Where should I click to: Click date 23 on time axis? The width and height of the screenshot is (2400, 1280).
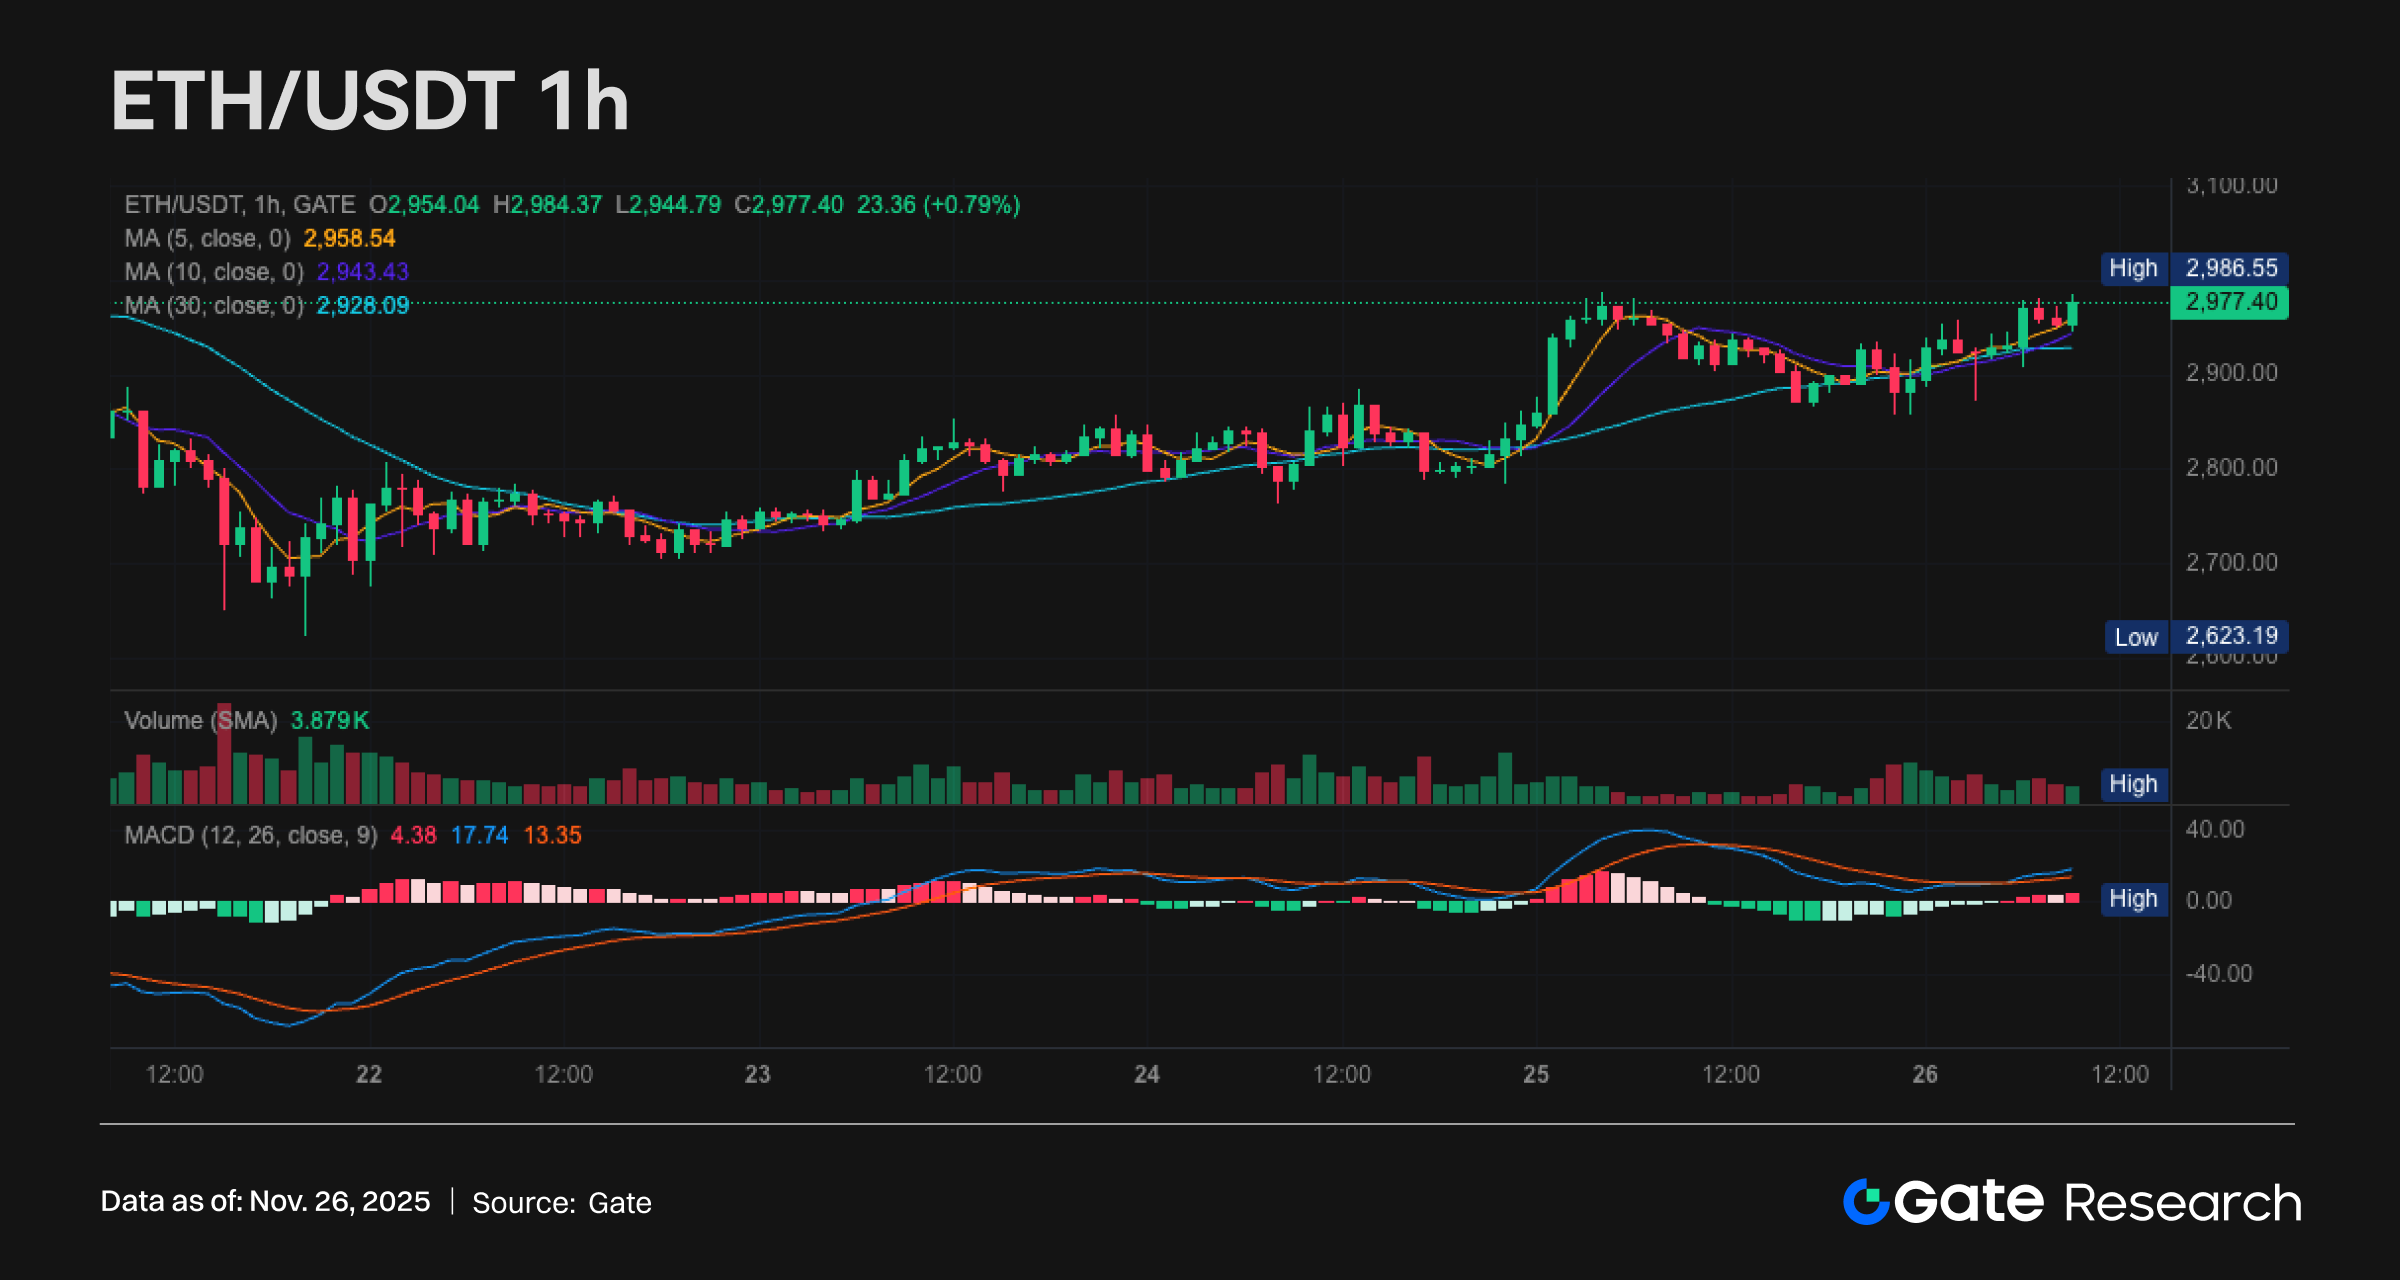tap(758, 1075)
